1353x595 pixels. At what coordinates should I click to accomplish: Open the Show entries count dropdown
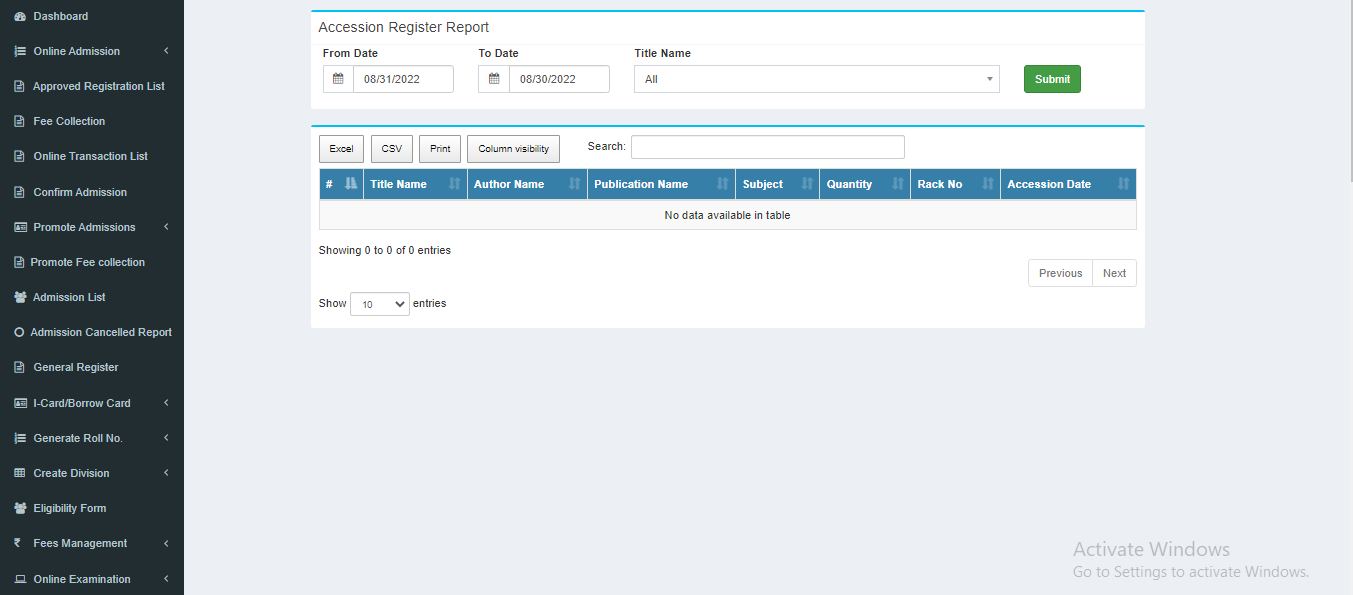(x=379, y=304)
